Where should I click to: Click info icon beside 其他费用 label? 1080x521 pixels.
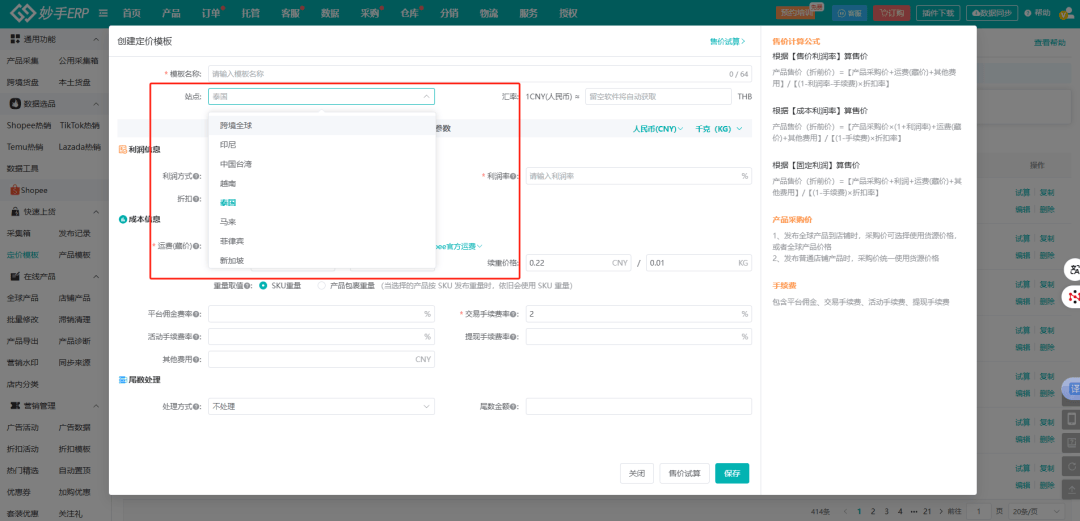pos(197,359)
